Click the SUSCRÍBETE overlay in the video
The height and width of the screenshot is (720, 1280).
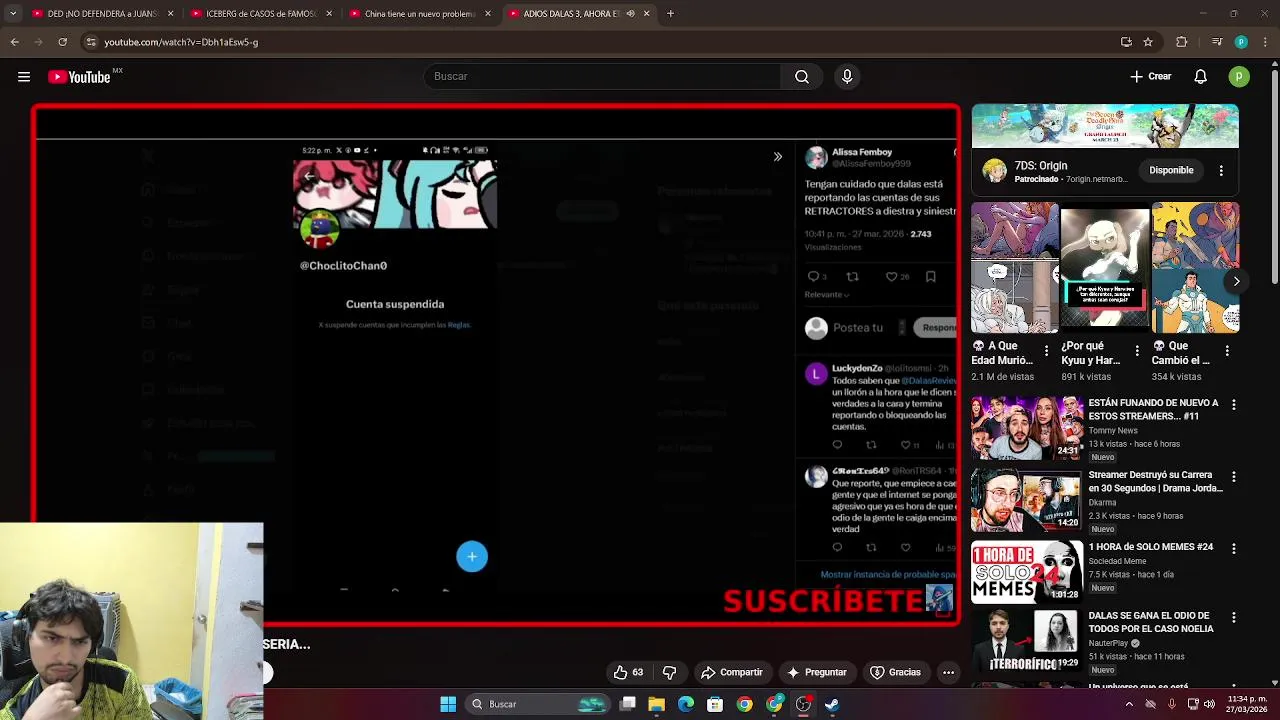pyautogui.click(x=822, y=601)
